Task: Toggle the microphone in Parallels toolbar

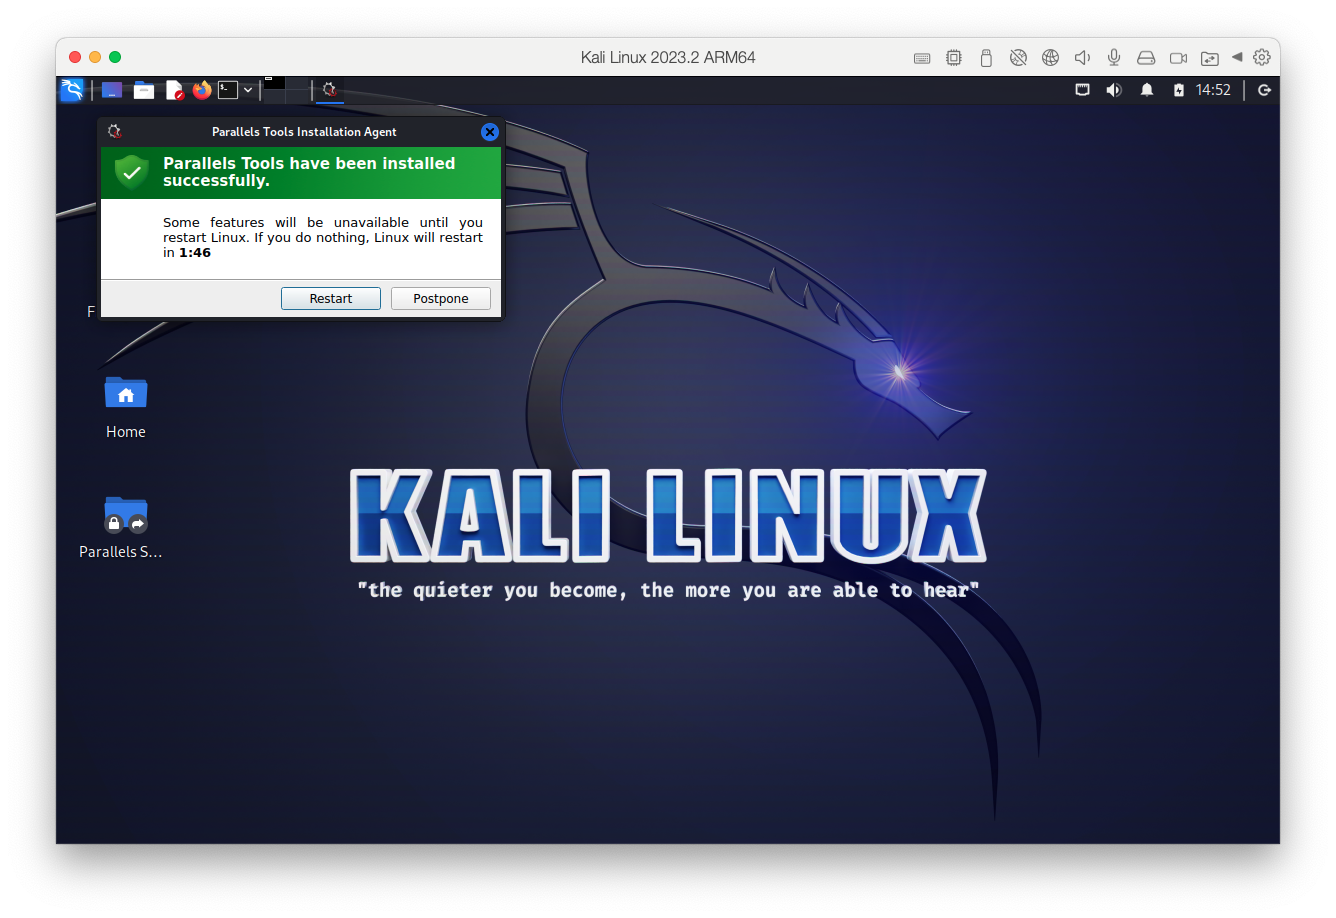Action: [1114, 58]
